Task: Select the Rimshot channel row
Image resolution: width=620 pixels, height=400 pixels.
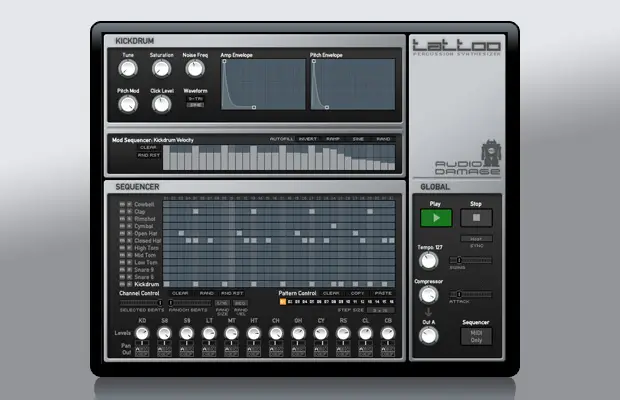Action: click(145, 219)
